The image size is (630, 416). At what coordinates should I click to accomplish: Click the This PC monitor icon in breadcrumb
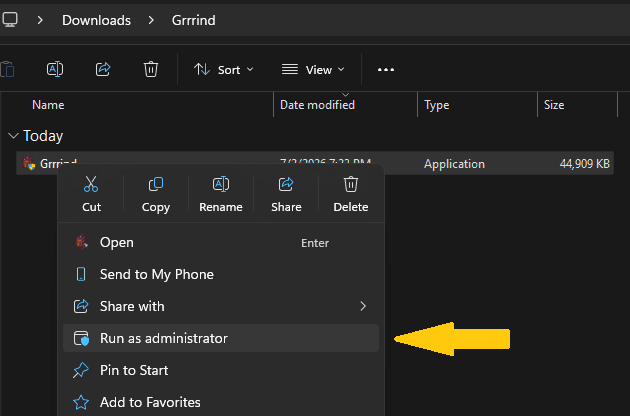point(10,19)
